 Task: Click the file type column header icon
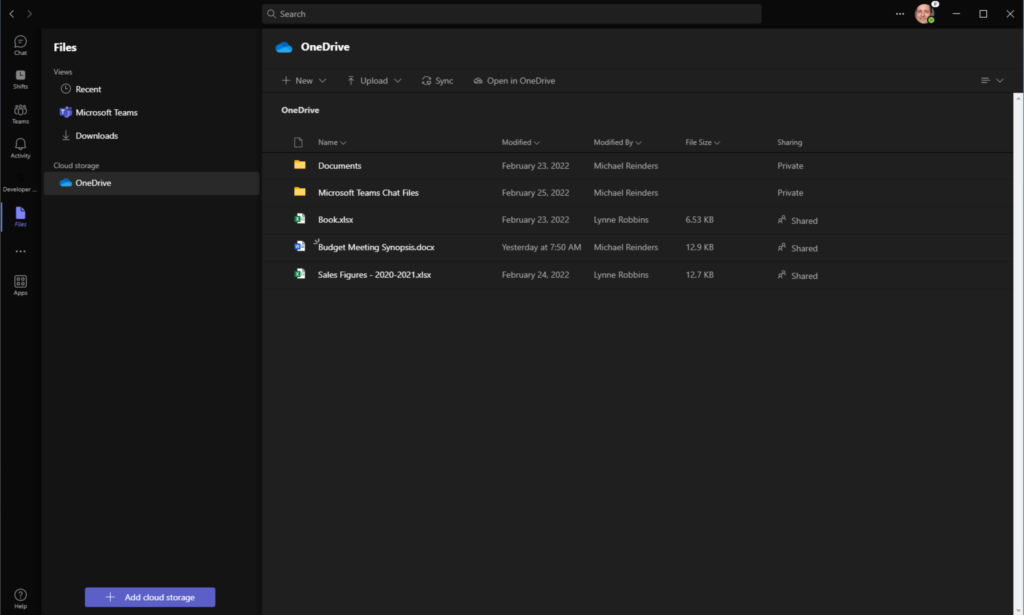pos(298,142)
